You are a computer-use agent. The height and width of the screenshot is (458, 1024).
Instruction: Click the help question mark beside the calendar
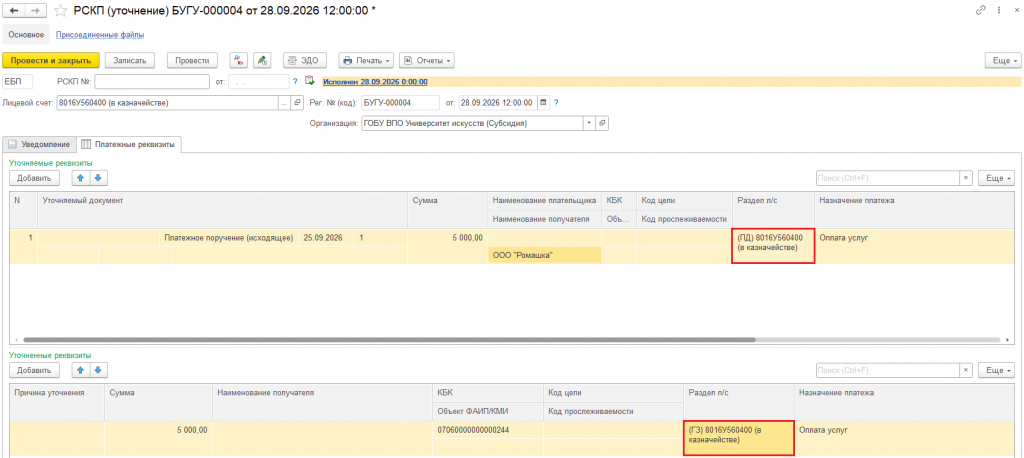(556, 103)
